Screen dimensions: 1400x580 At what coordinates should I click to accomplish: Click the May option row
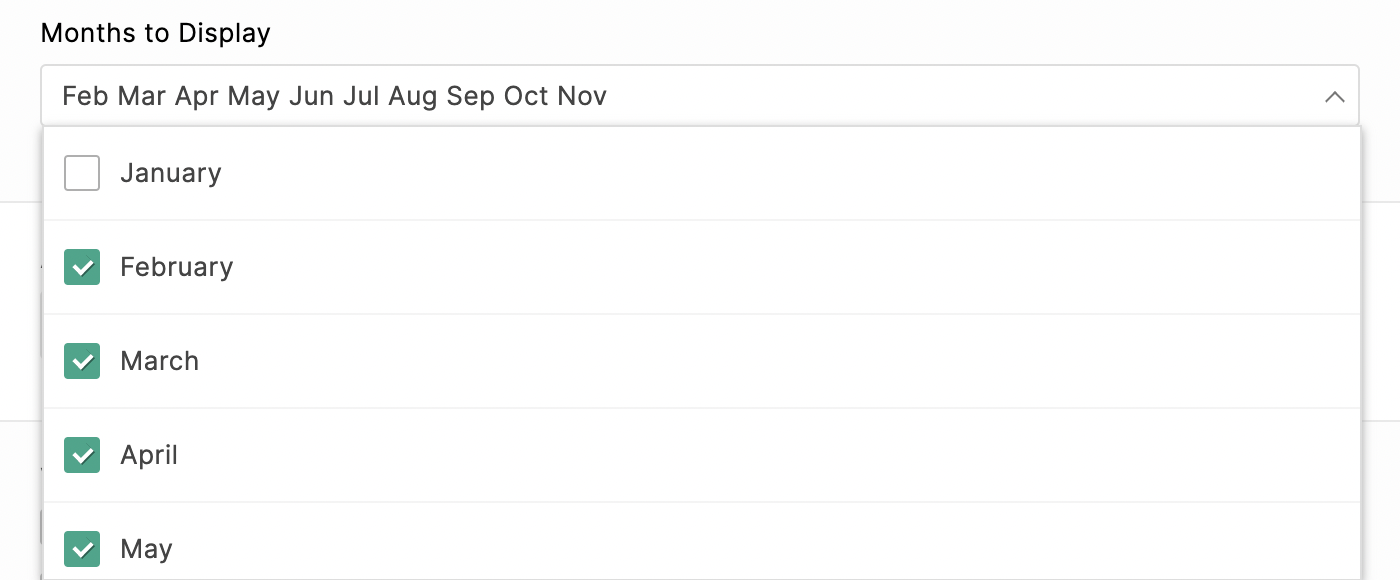(400, 549)
